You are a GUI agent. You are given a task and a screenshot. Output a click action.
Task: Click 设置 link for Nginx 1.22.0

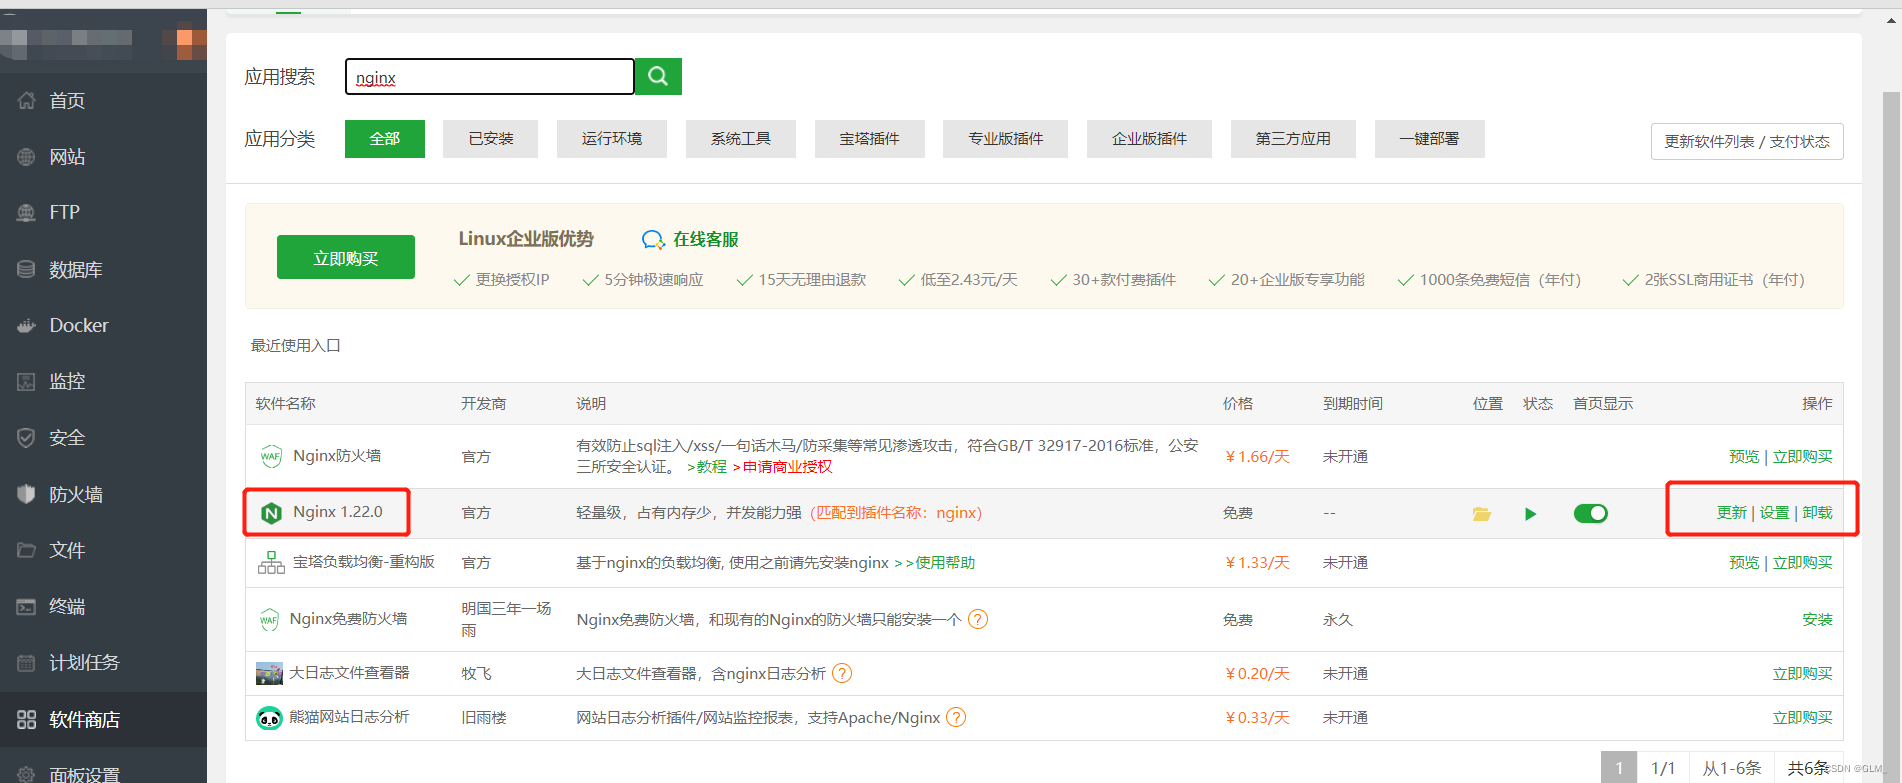pos(1775,513)
